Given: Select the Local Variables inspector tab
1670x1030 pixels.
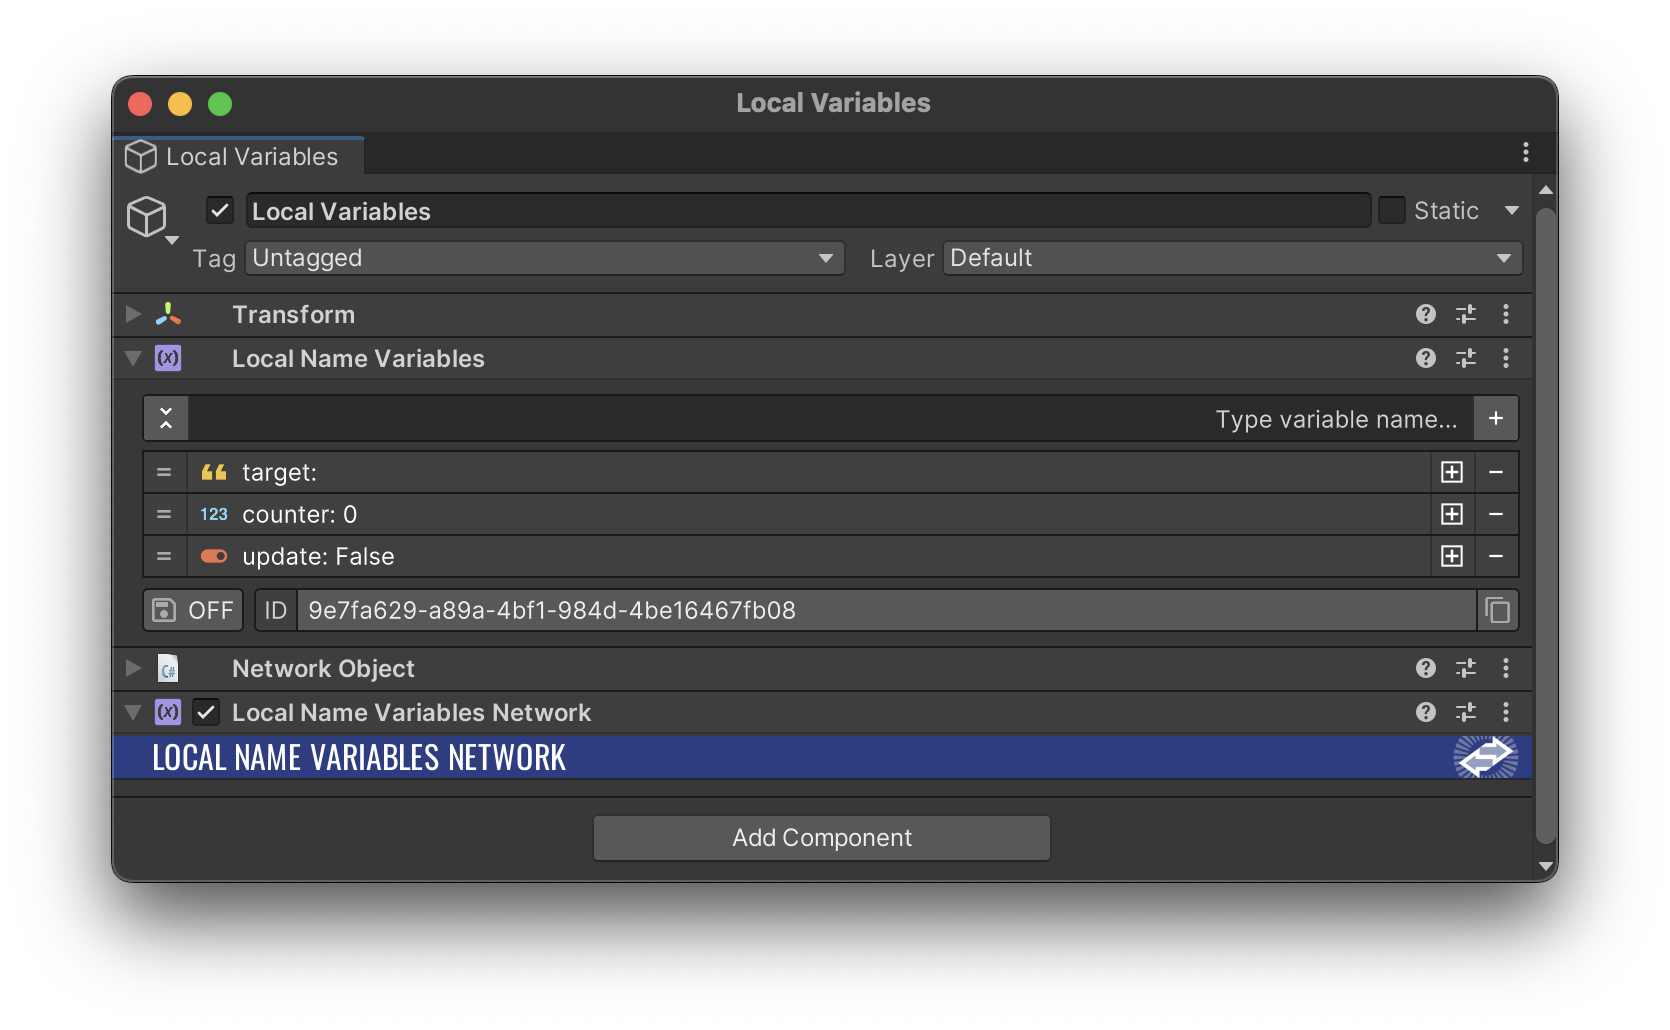Looking at the screenshot, I should [238, 156].
